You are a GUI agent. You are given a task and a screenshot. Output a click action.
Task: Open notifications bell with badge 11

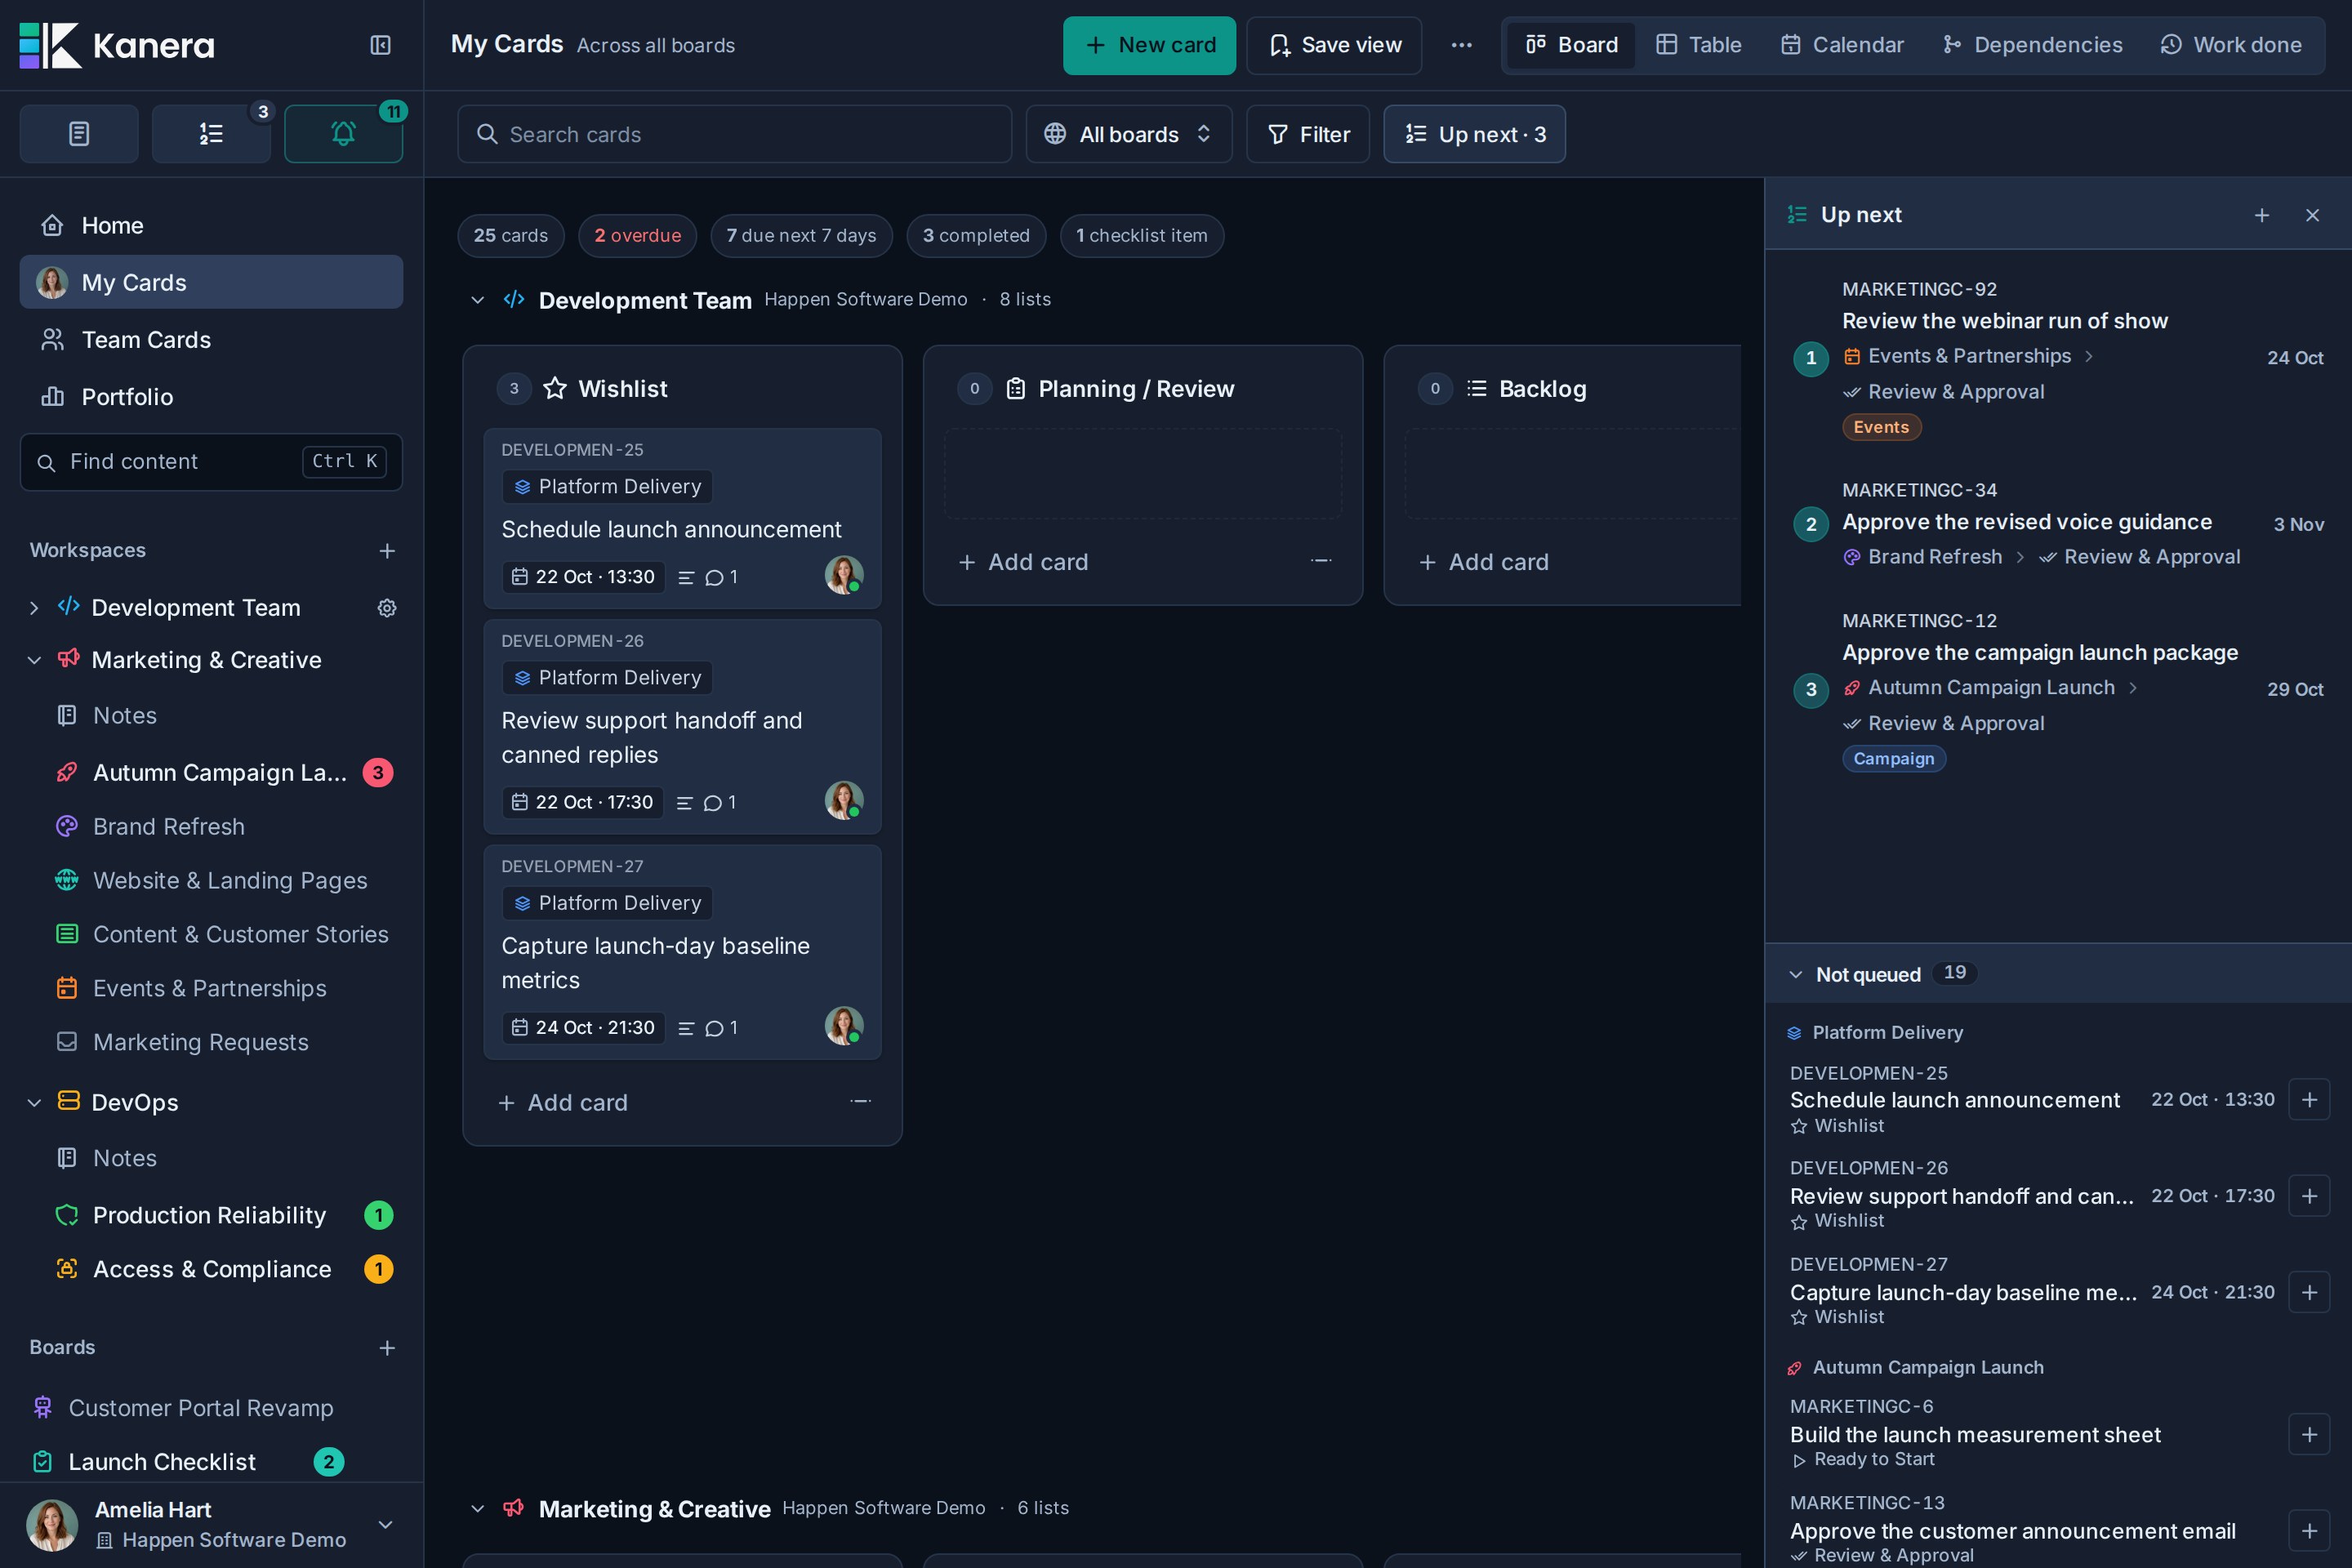click(343, 133)
